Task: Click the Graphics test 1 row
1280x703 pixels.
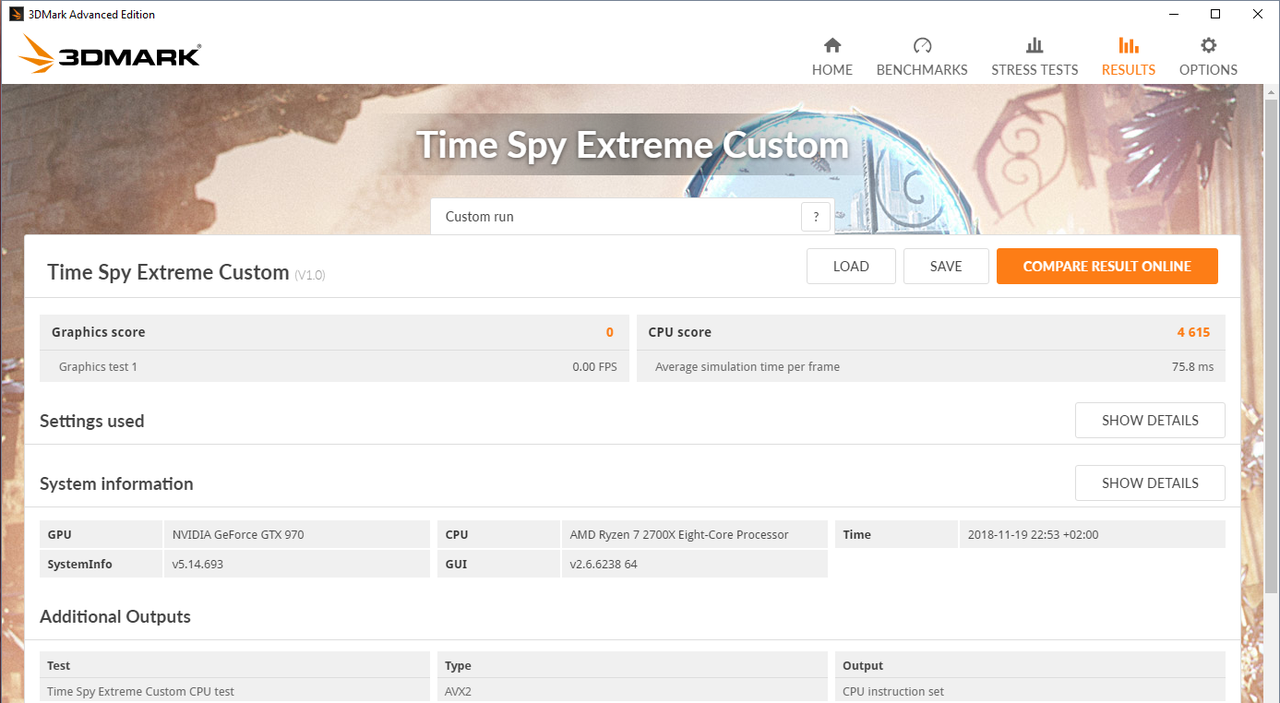Action: point(334,367)
